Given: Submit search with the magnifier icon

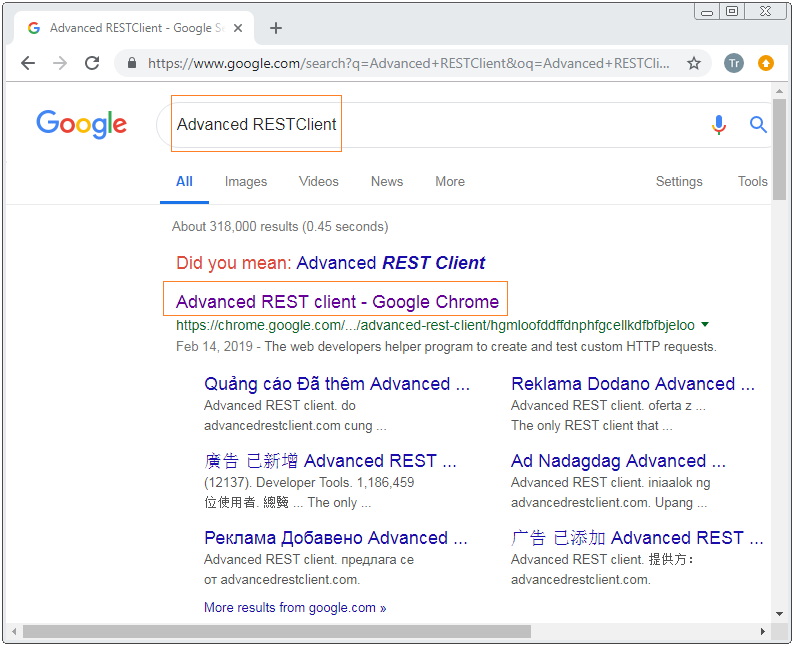Looking at the screenshot, I should click(x=758, y=124).
